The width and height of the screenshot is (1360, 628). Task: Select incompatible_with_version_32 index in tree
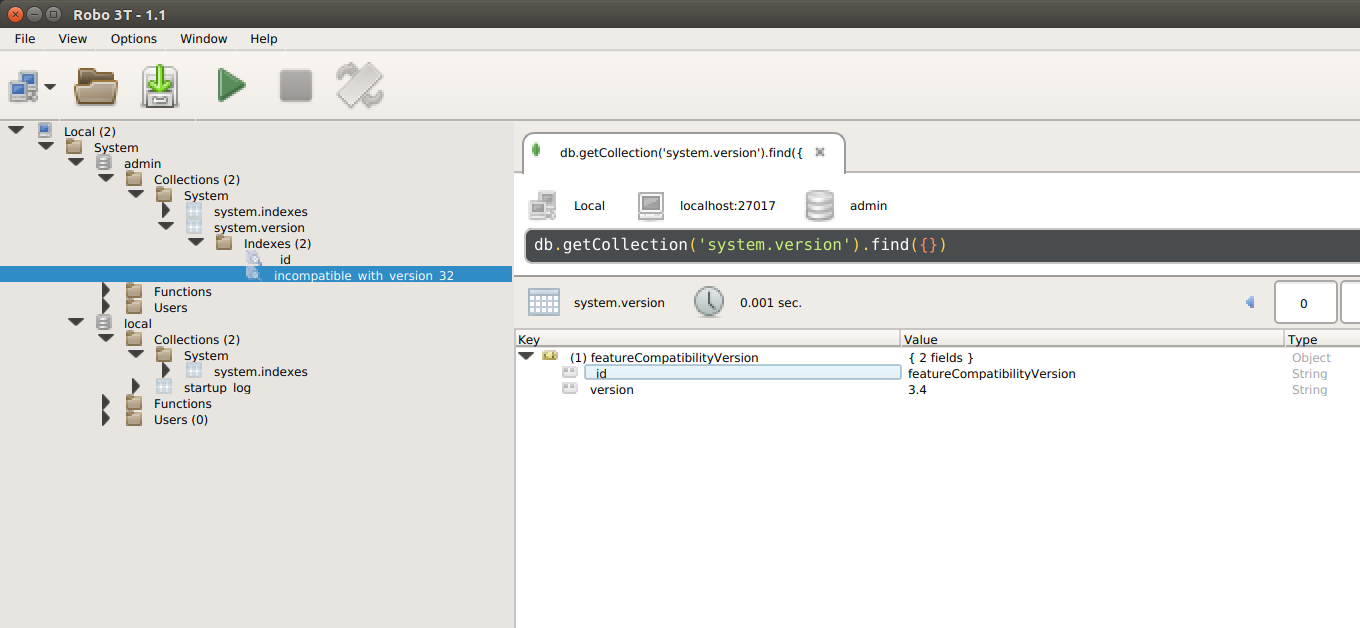pos(363,275)
